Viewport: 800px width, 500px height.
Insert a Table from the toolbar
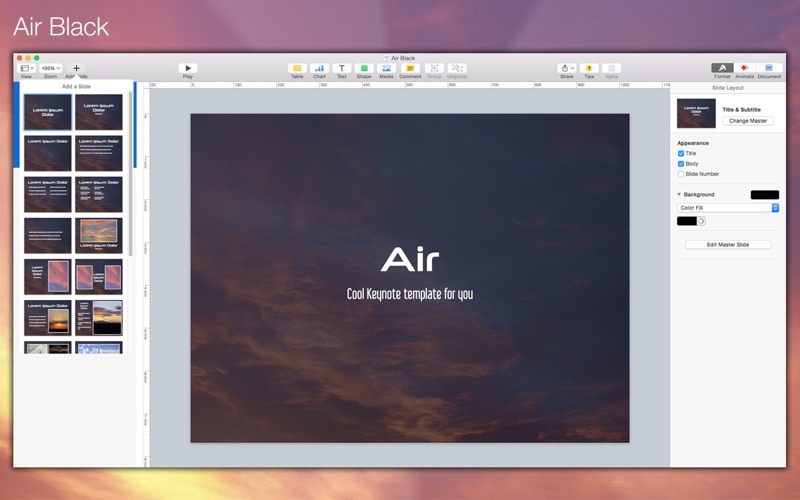coord(297,68)
